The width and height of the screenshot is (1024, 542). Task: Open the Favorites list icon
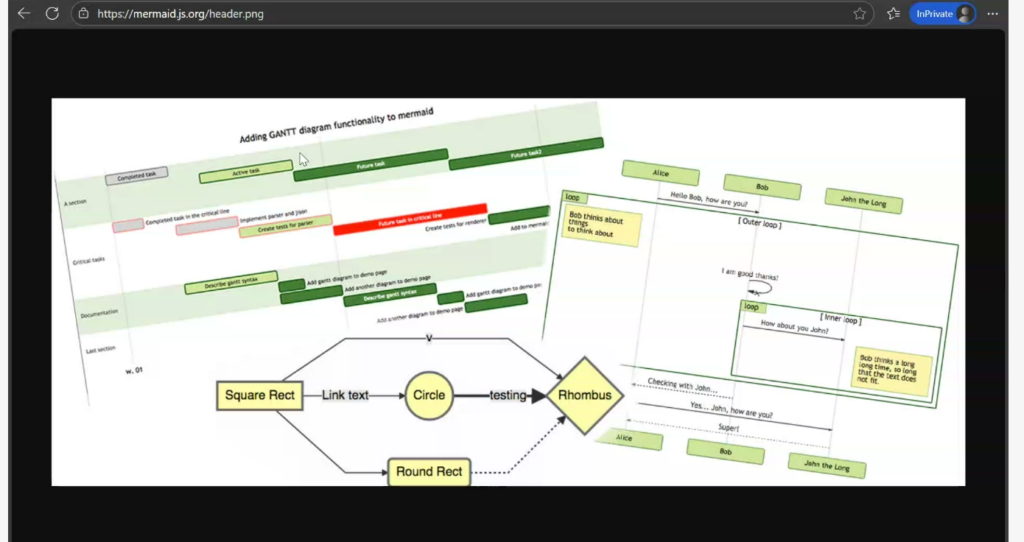[x=893, y=14]
